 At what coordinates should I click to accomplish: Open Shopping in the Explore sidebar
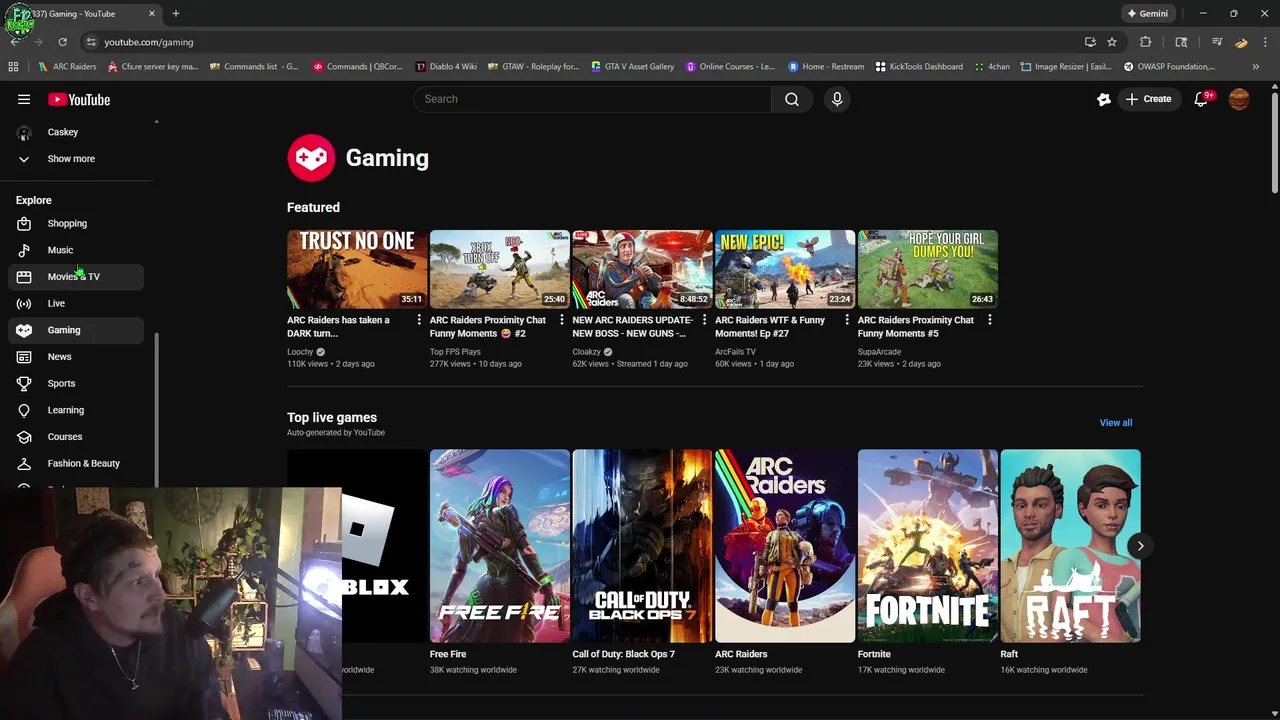click(x=77, y=223)
